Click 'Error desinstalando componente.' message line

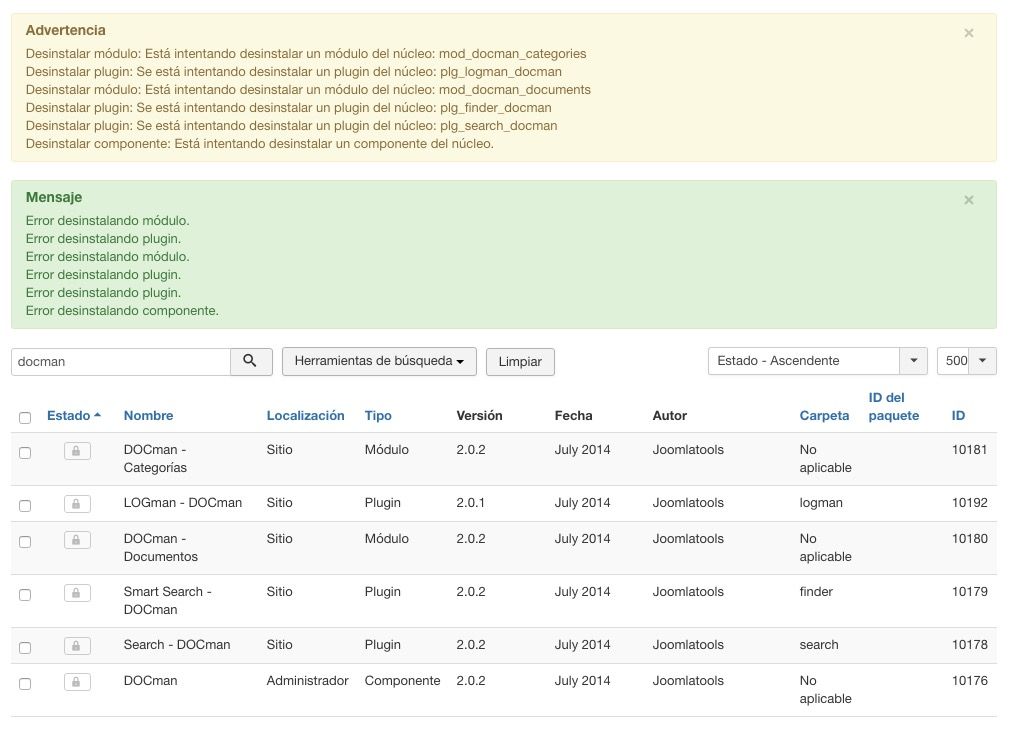pos(122,311)
